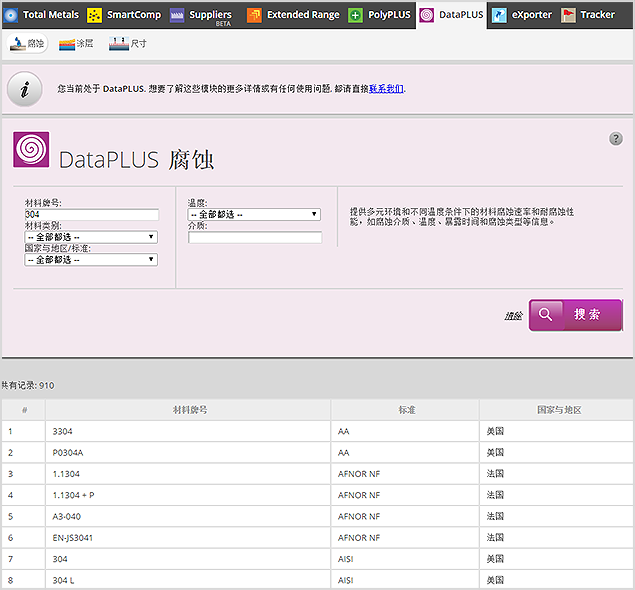Click the Extended Range orange icon
This screenshot has width=635, height=590.
[254, 15]
